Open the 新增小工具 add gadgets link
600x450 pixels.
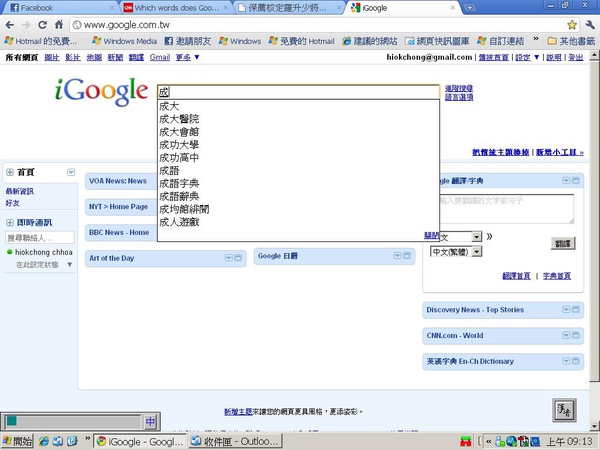[560, 152]
